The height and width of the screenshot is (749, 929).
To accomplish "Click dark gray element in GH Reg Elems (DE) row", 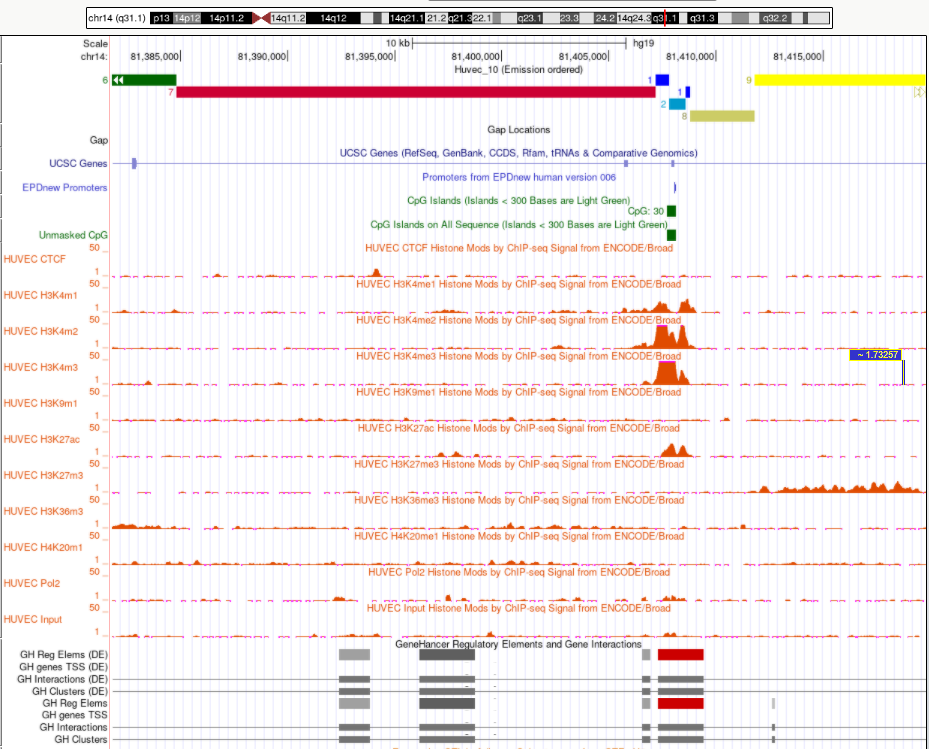I will point(447,655).
